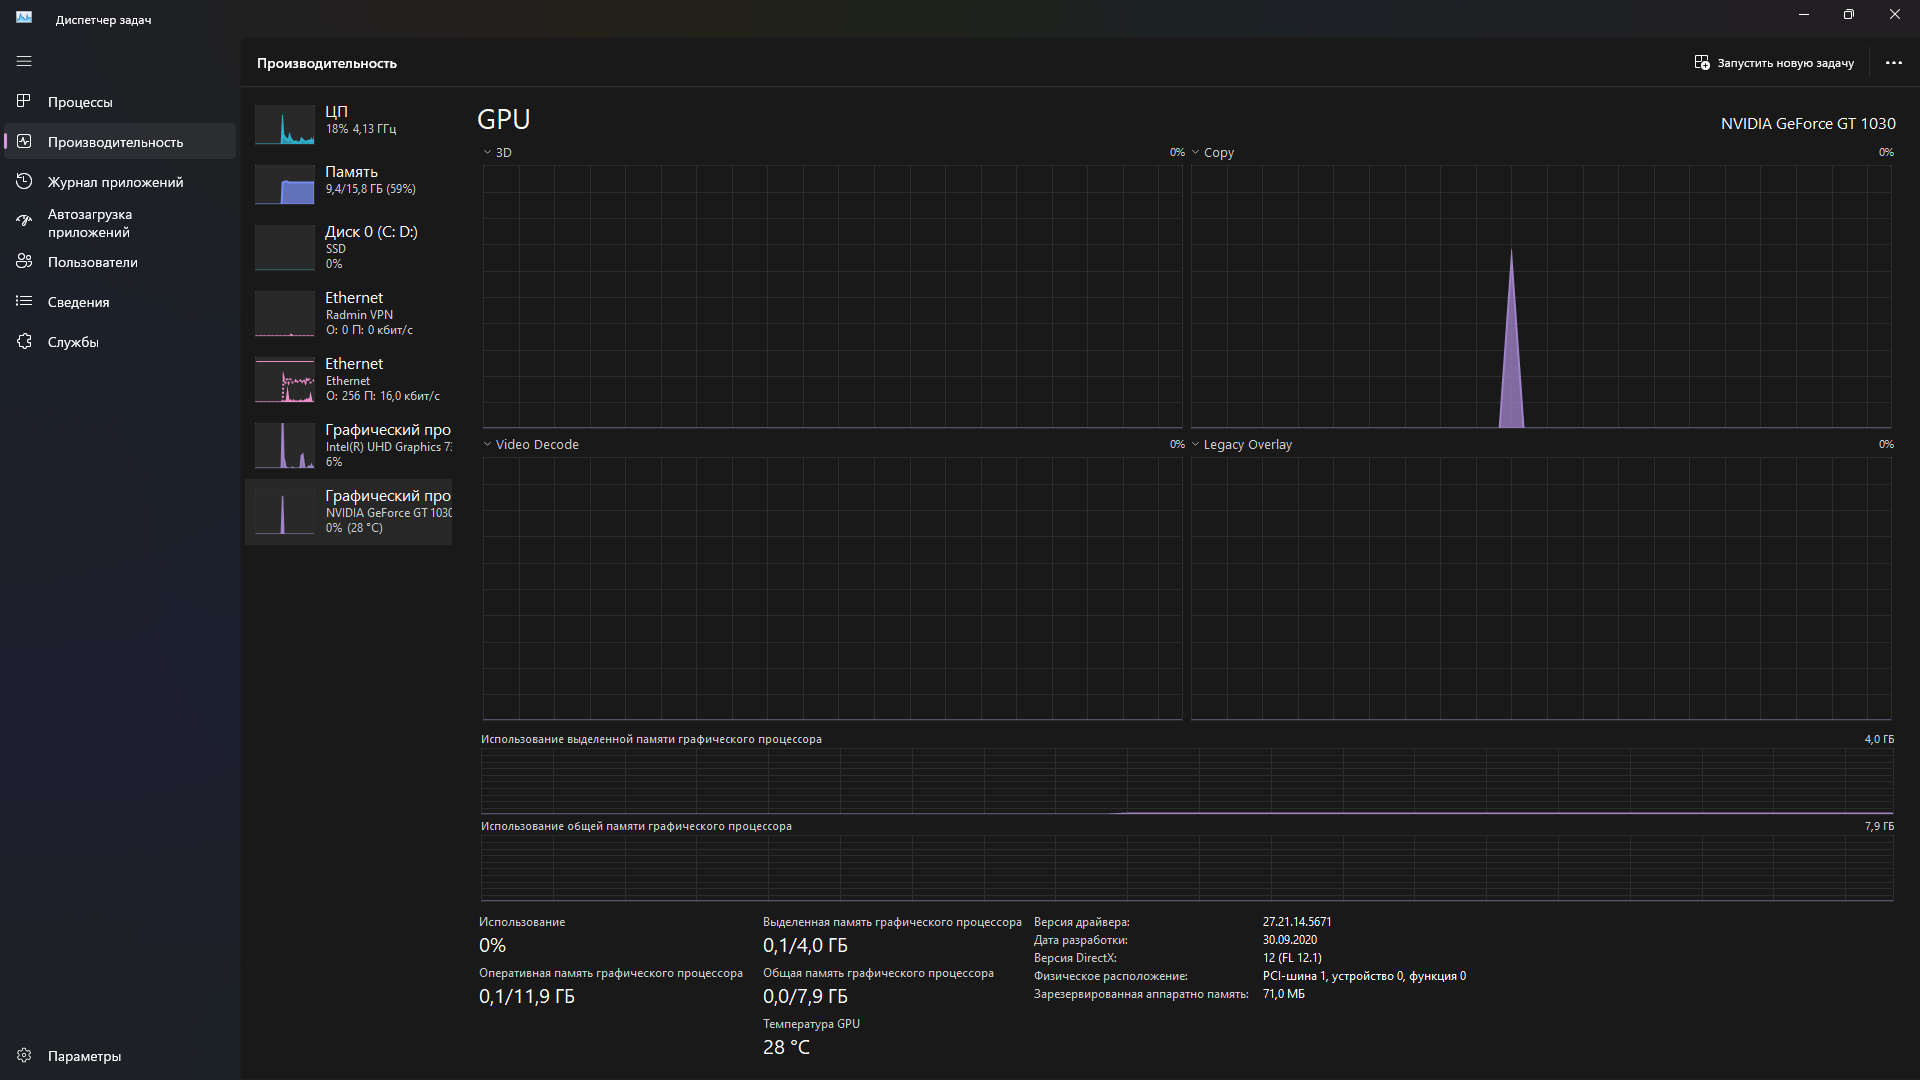Select Память memory performance entry
The width and height of the screenshot is (1920, 1080).
coord(348,181)
